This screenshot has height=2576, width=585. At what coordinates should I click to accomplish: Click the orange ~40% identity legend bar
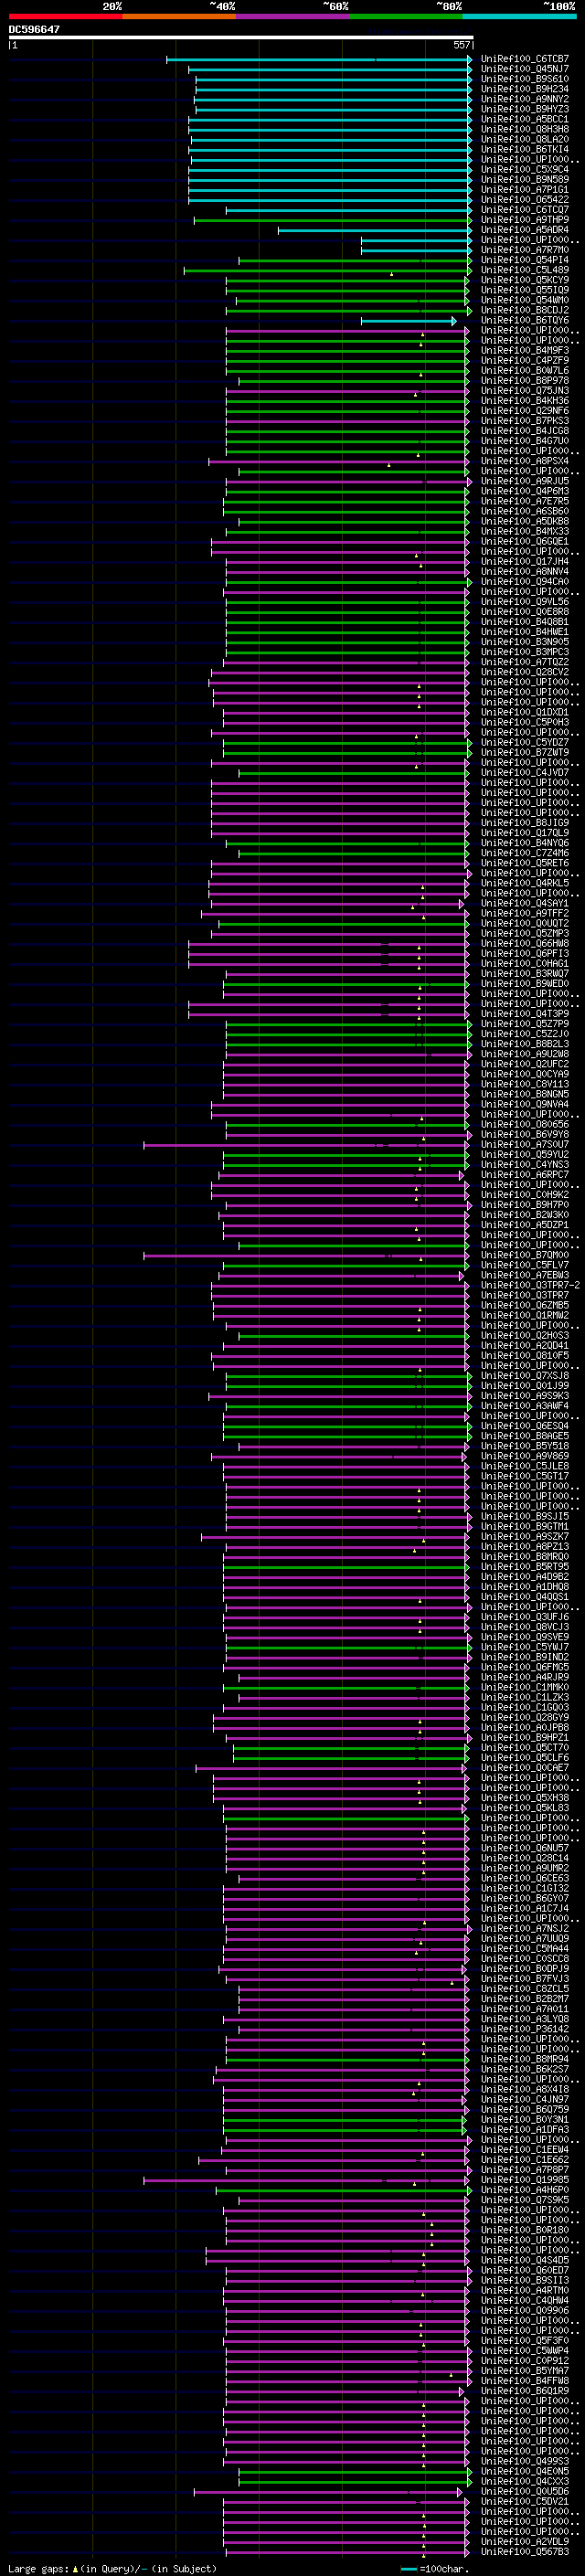179,16
